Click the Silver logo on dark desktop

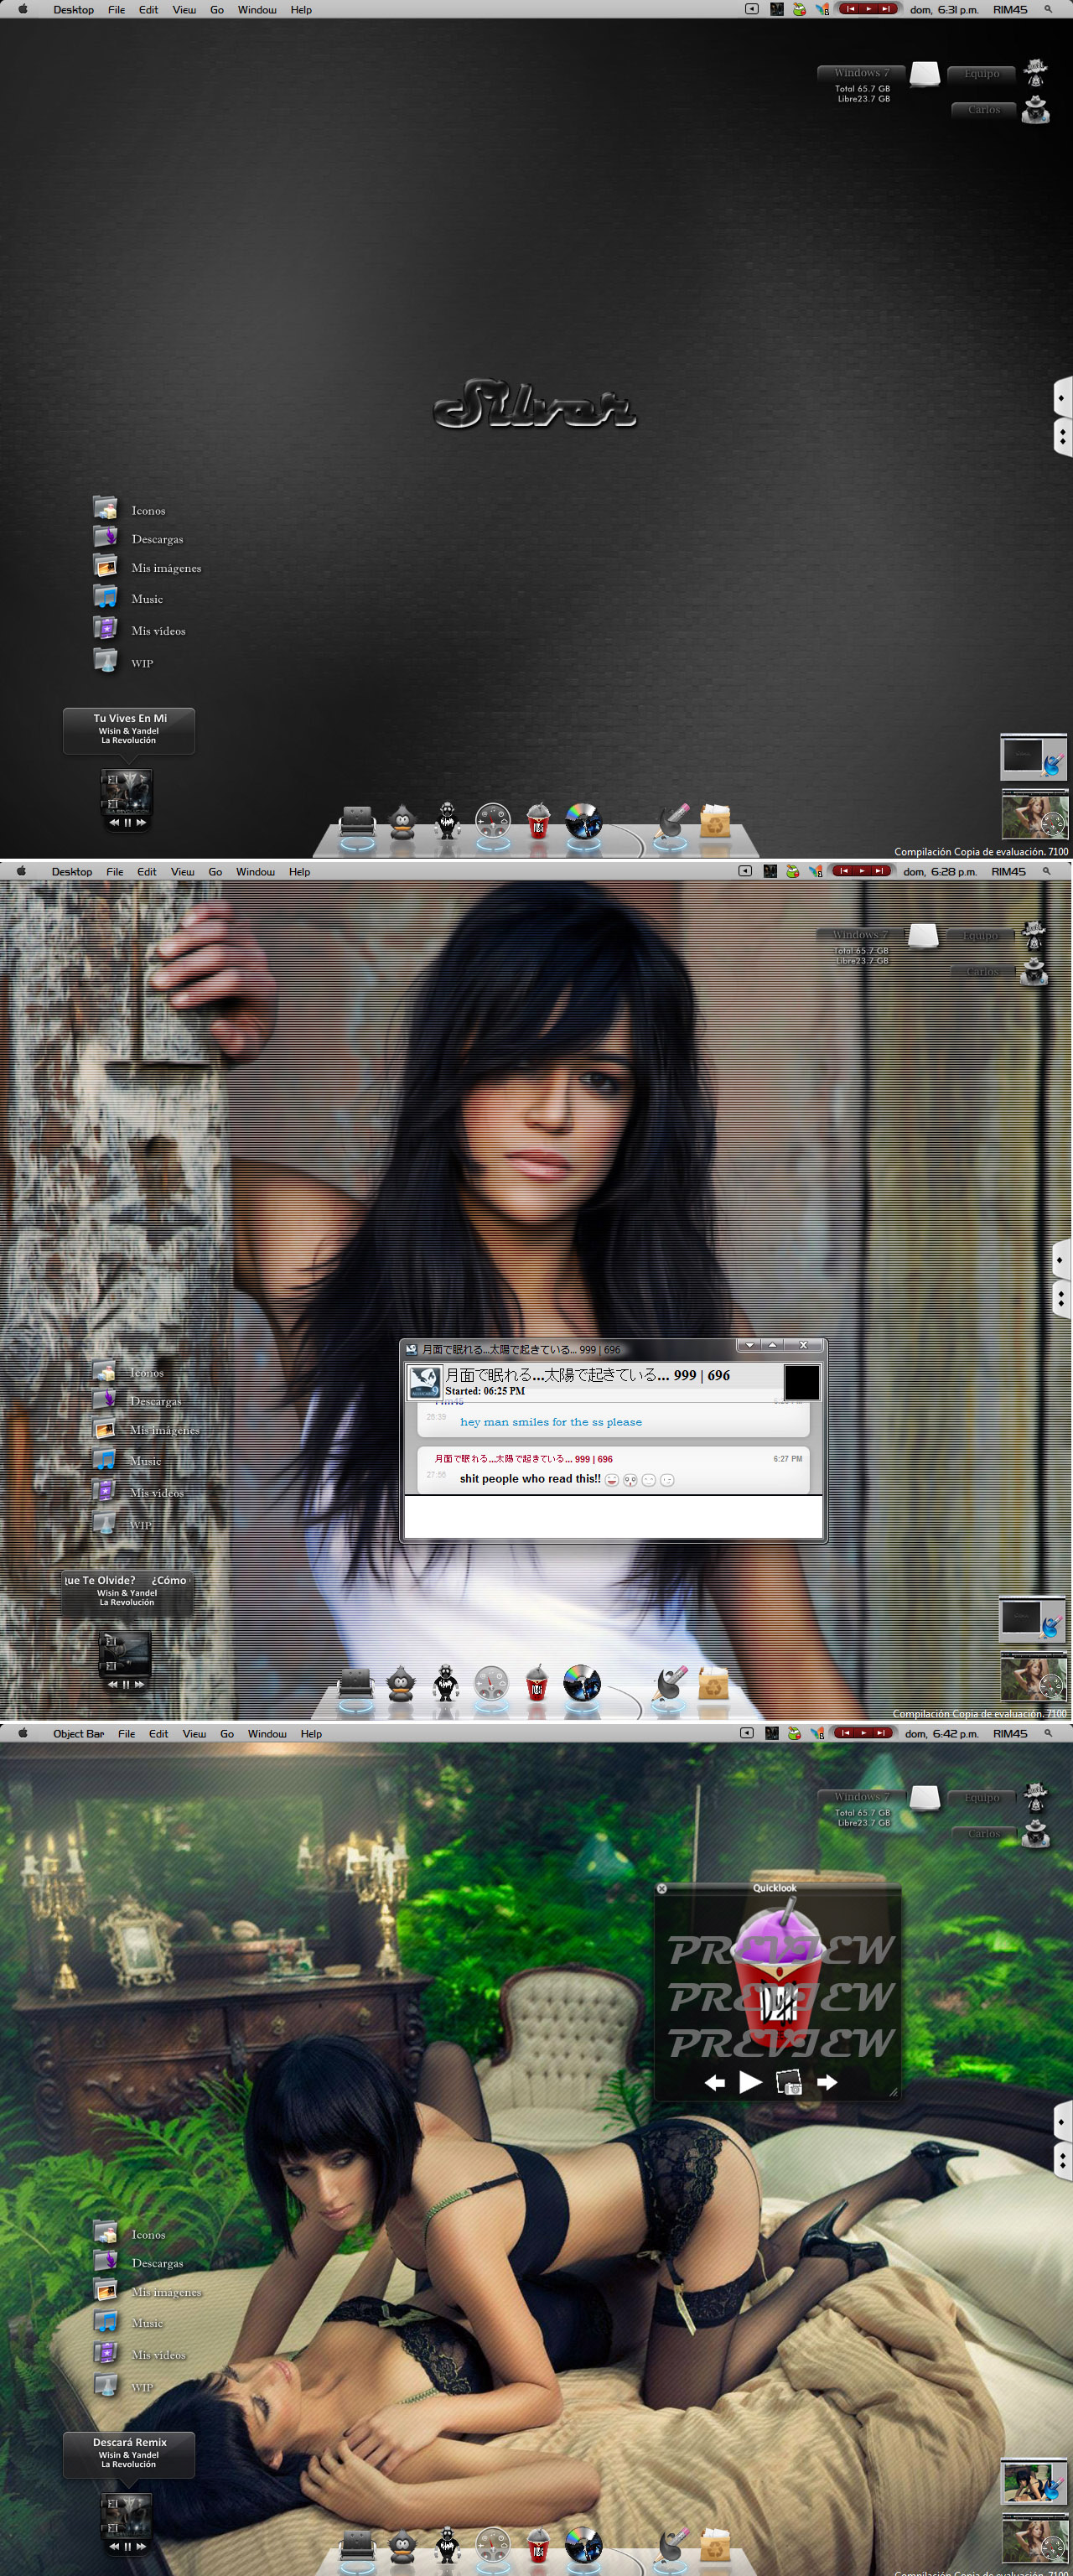click(x=534, y=405)
